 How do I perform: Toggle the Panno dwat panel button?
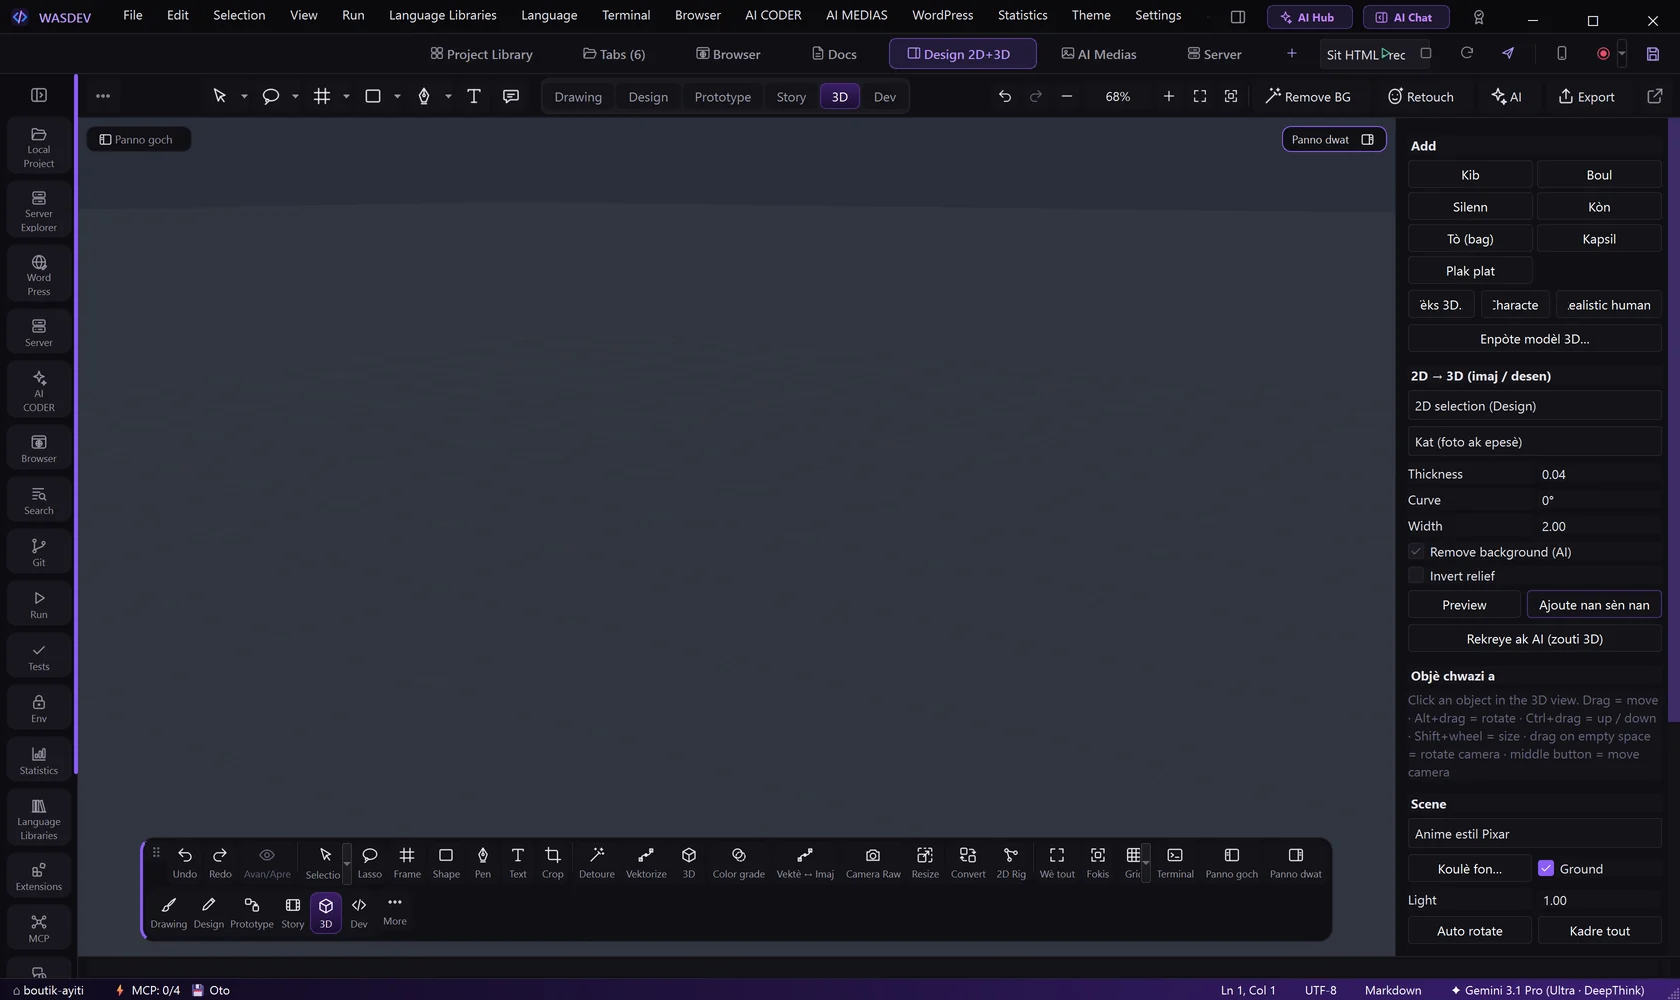click(1334, 139)
